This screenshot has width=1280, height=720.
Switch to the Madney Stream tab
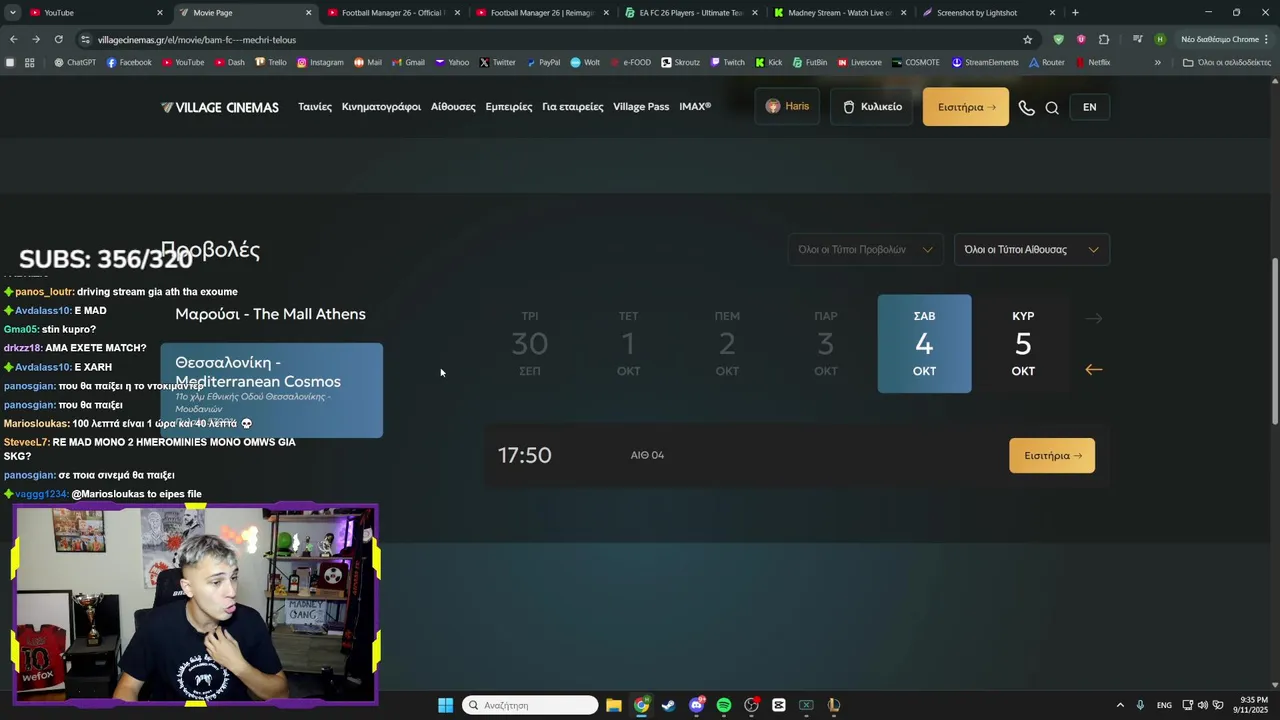point(841,12)
